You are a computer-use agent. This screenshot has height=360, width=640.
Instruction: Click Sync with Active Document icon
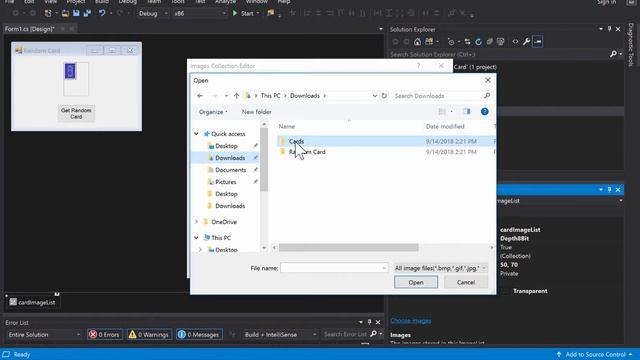[x=467, y=42]
